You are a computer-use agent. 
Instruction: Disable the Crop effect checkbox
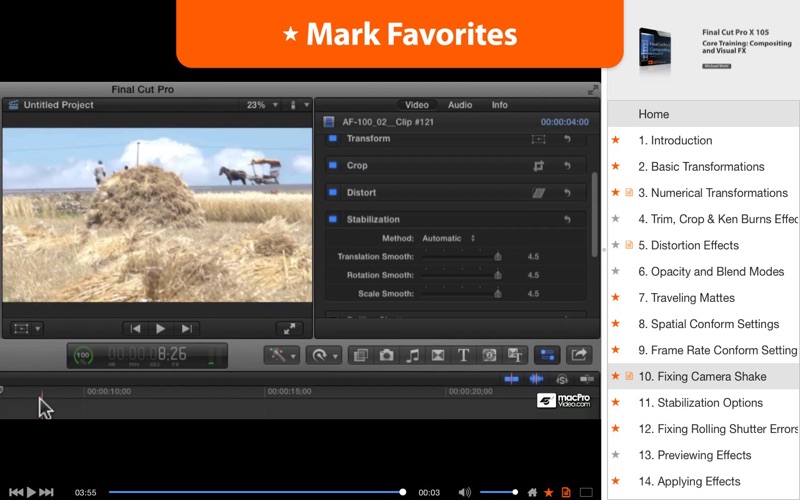click(x=333, y=165)
